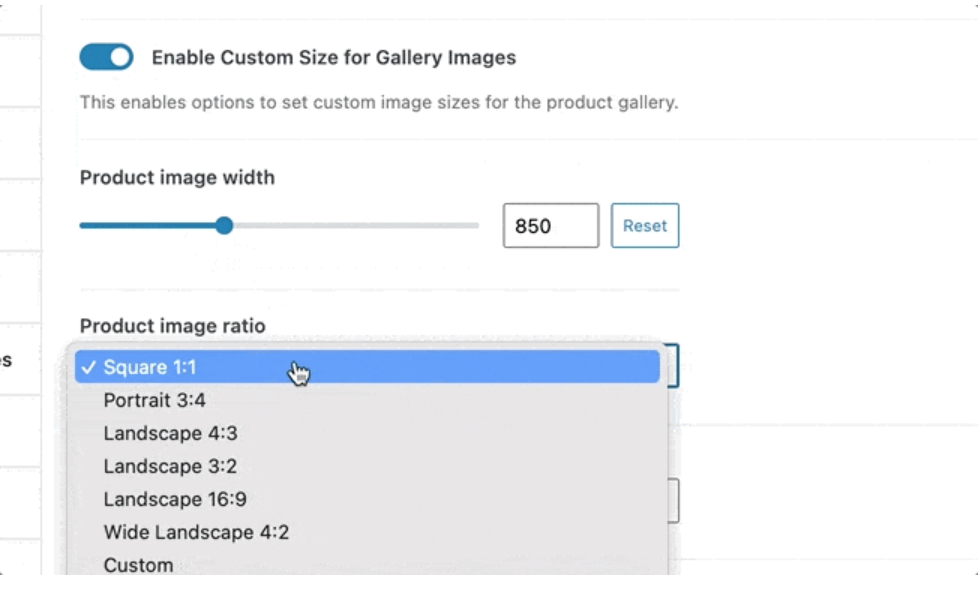Image resolution: width=978 pixels, height=601 pixels.
Task: Select Wide Landscape 4:2 option
Action: point(196,532)
